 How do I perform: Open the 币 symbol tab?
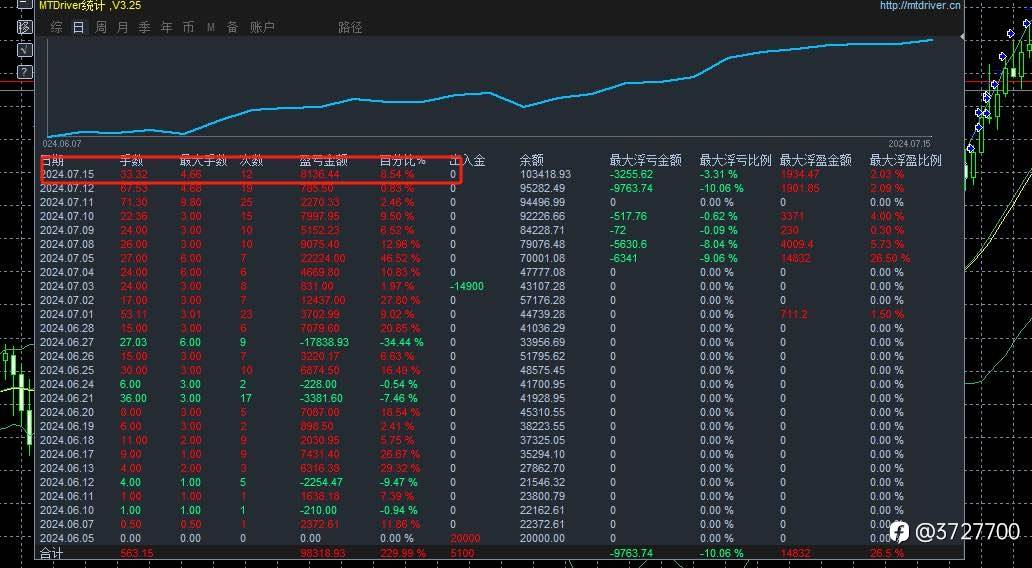click(x=188, y=28)
